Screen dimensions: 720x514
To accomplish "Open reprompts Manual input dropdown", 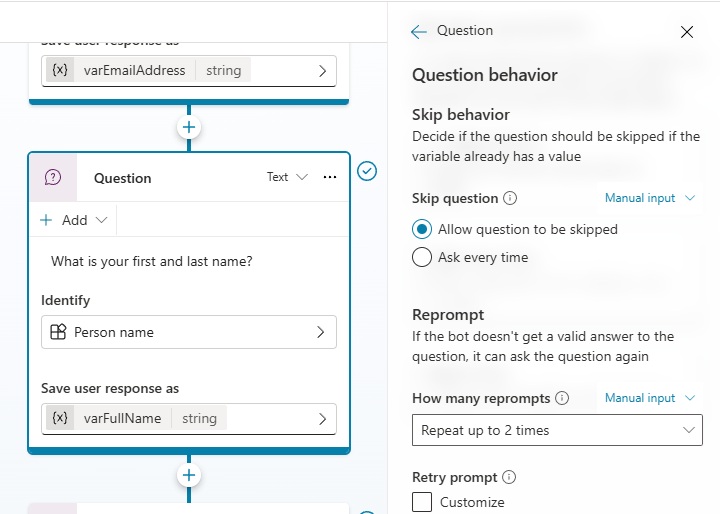I will click(650, 398).
